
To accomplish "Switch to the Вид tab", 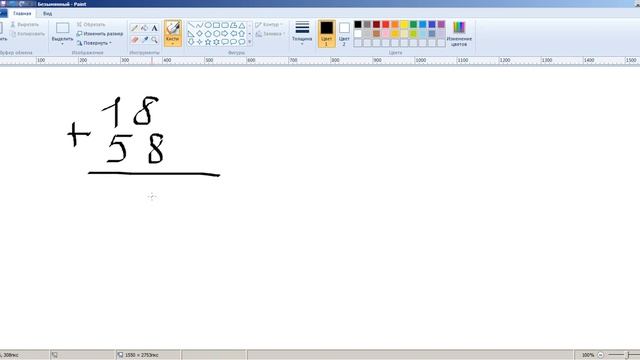I will point(47,13).
